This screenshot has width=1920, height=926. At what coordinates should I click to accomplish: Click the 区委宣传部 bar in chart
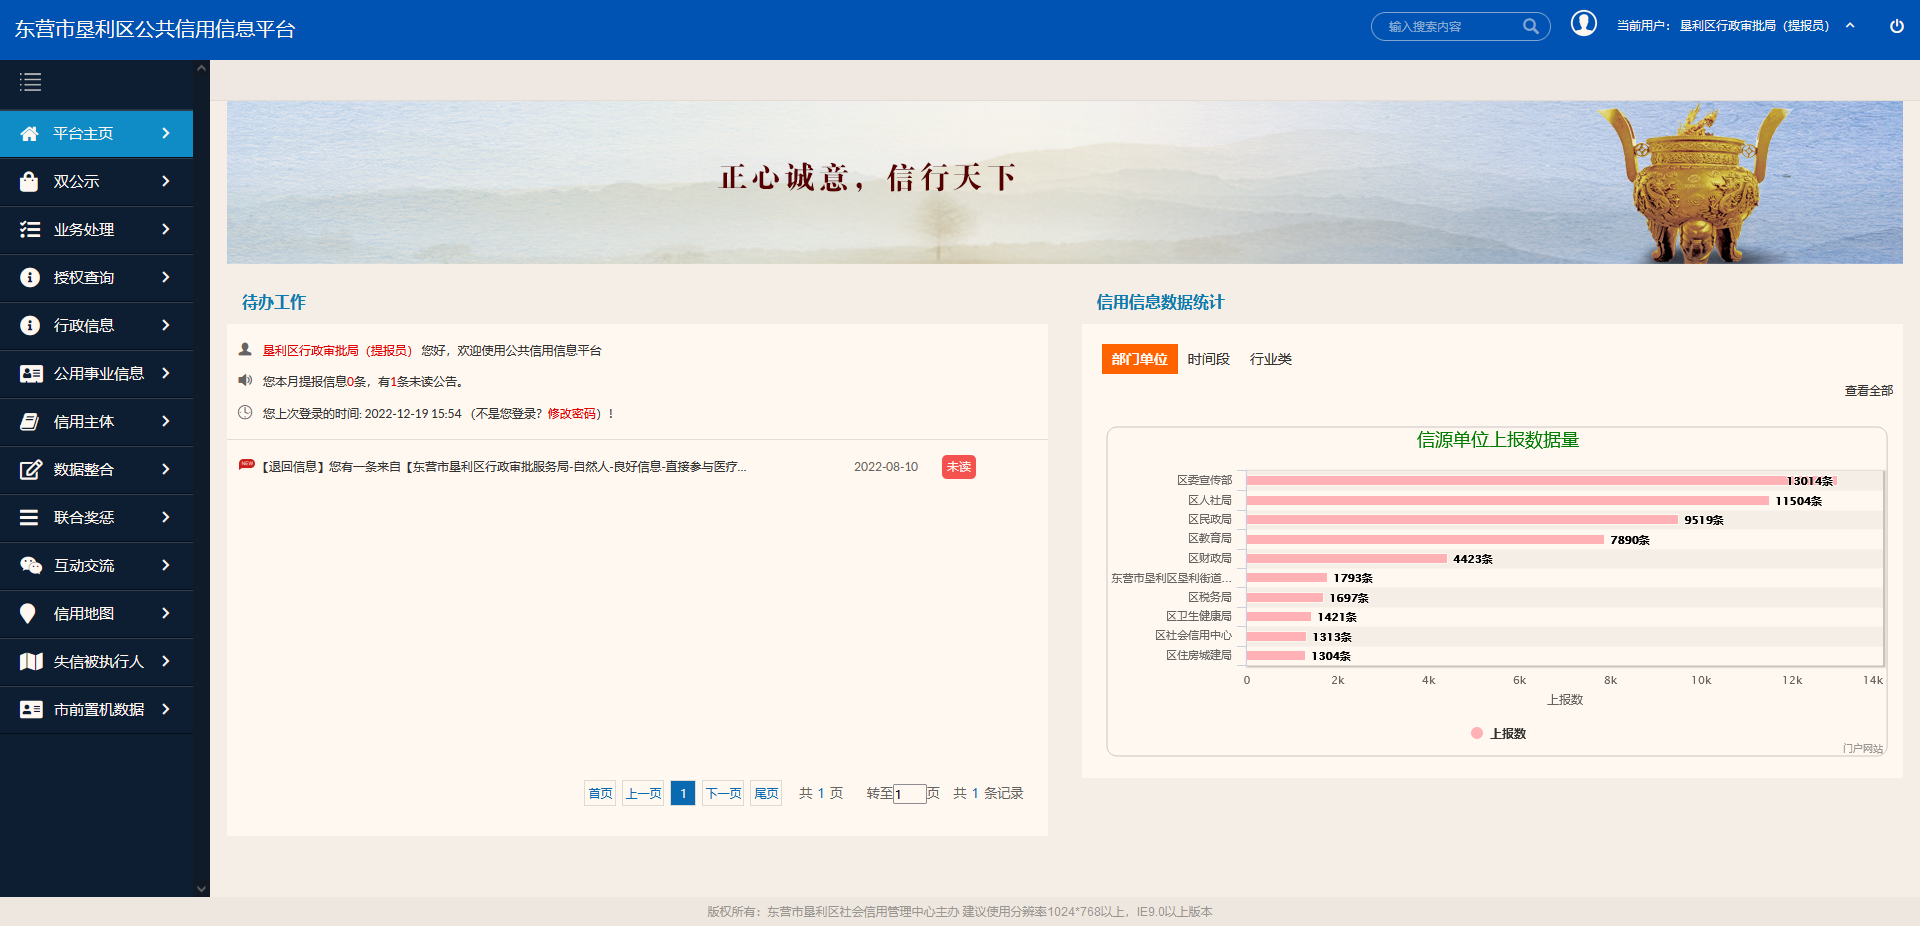click(1515, 481)
